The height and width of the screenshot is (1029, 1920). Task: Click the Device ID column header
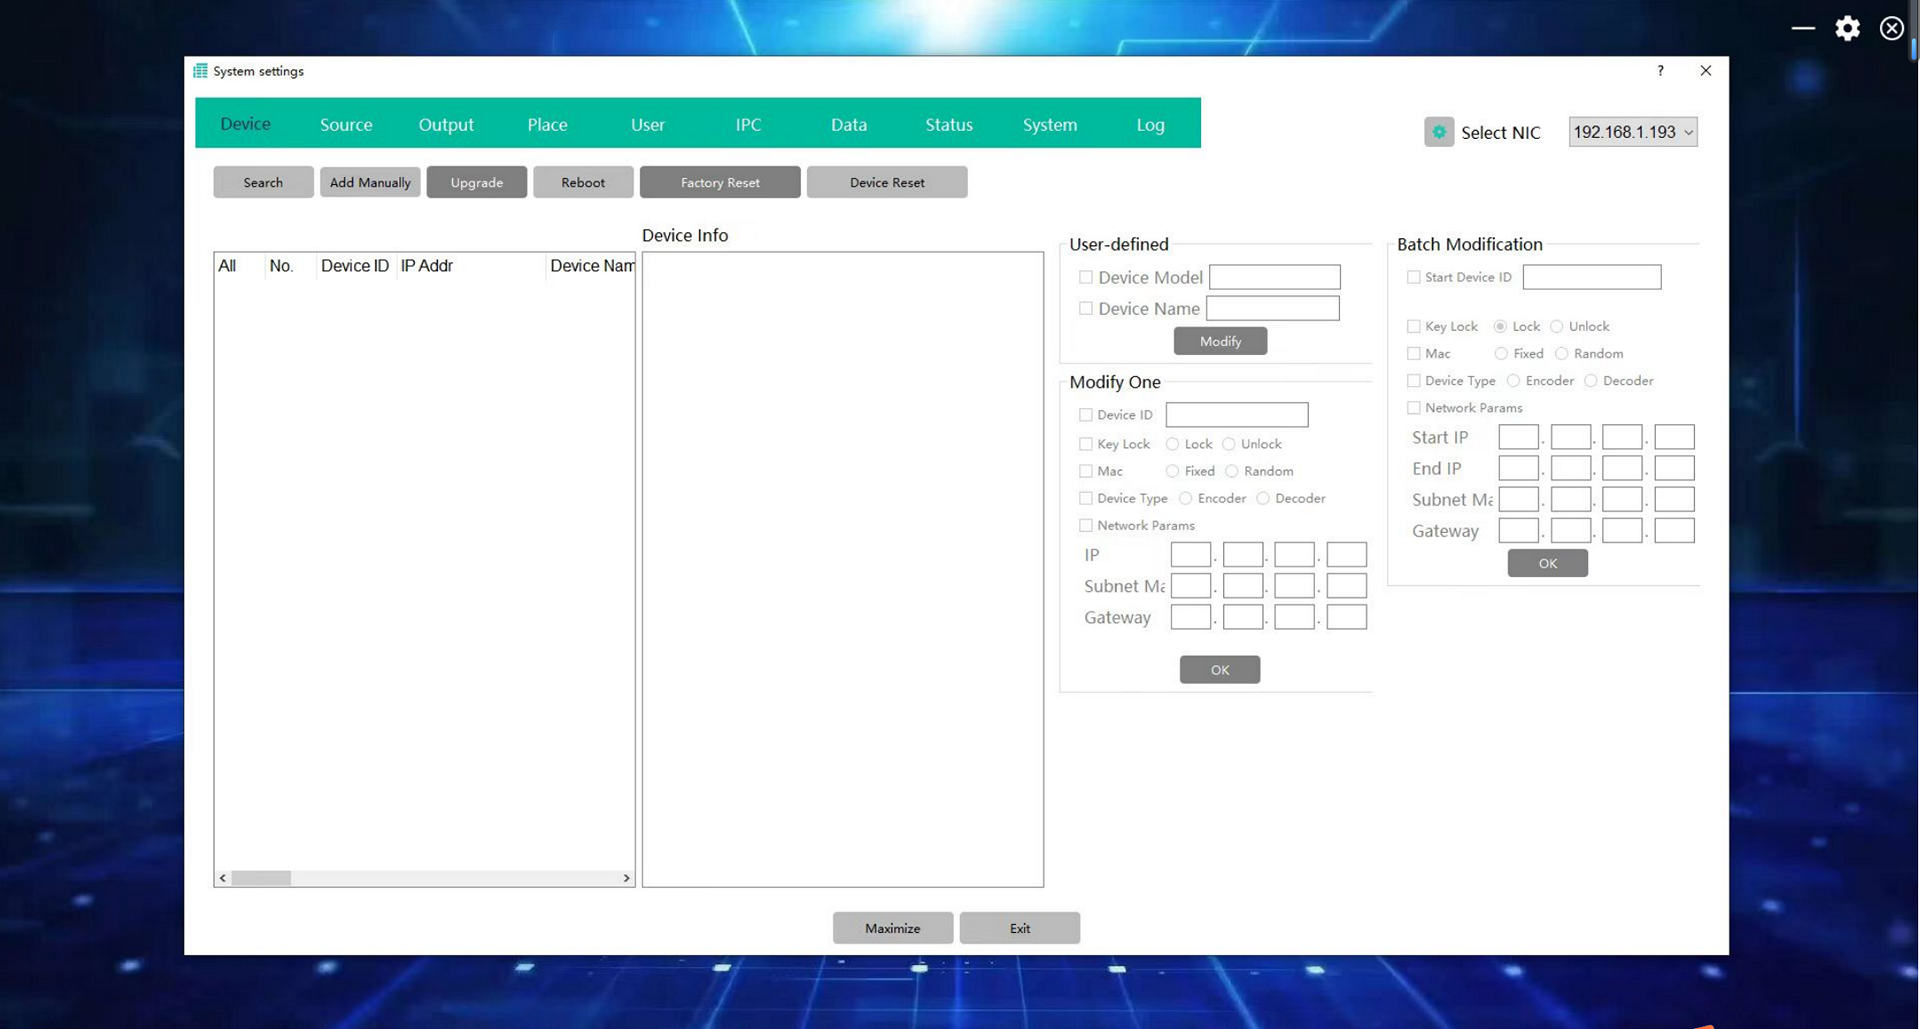point(354,266)
